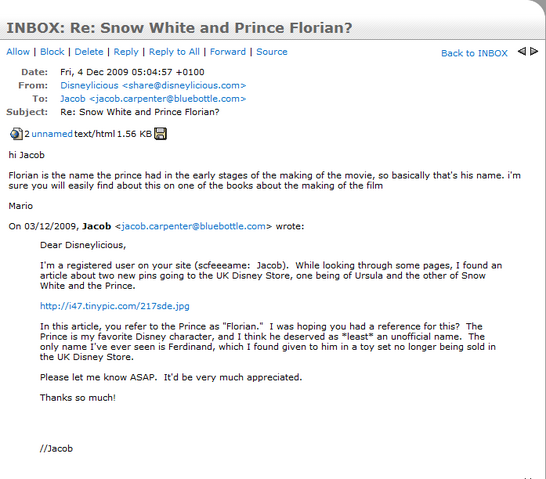
Task: Open the unnamed attachment link
Action: pyautogui.click(x=52, y=134)
